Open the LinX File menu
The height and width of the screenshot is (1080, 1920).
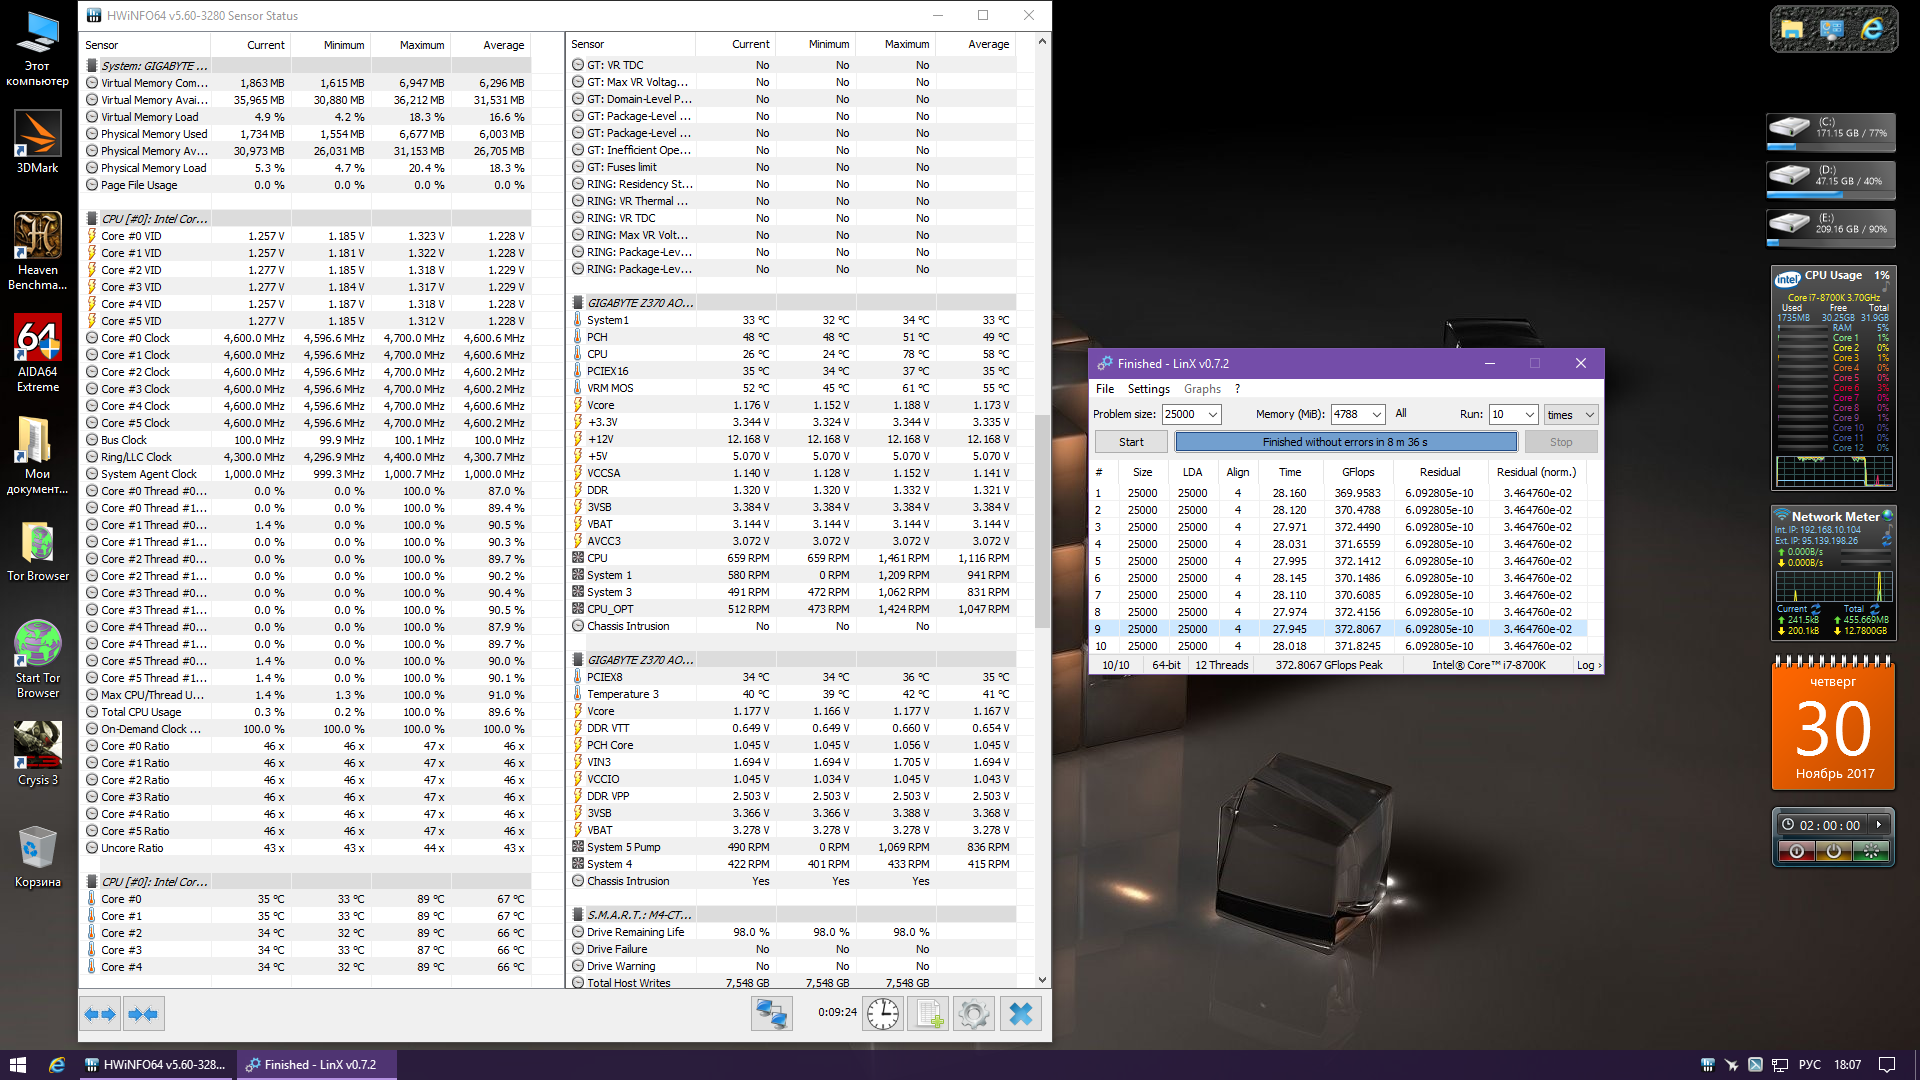[x=1104, y=389]
